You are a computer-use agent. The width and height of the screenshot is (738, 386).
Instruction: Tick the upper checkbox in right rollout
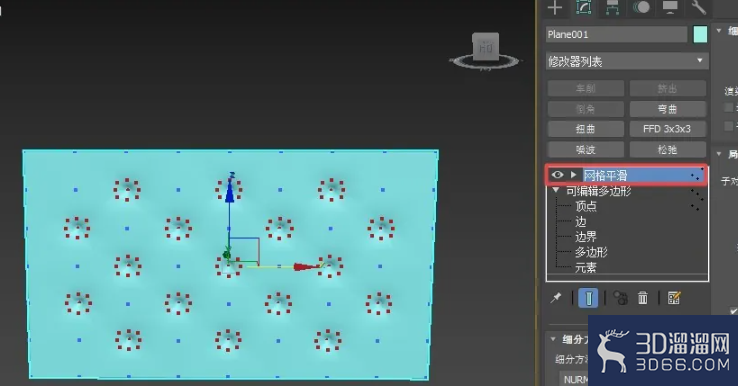(729, 107)
